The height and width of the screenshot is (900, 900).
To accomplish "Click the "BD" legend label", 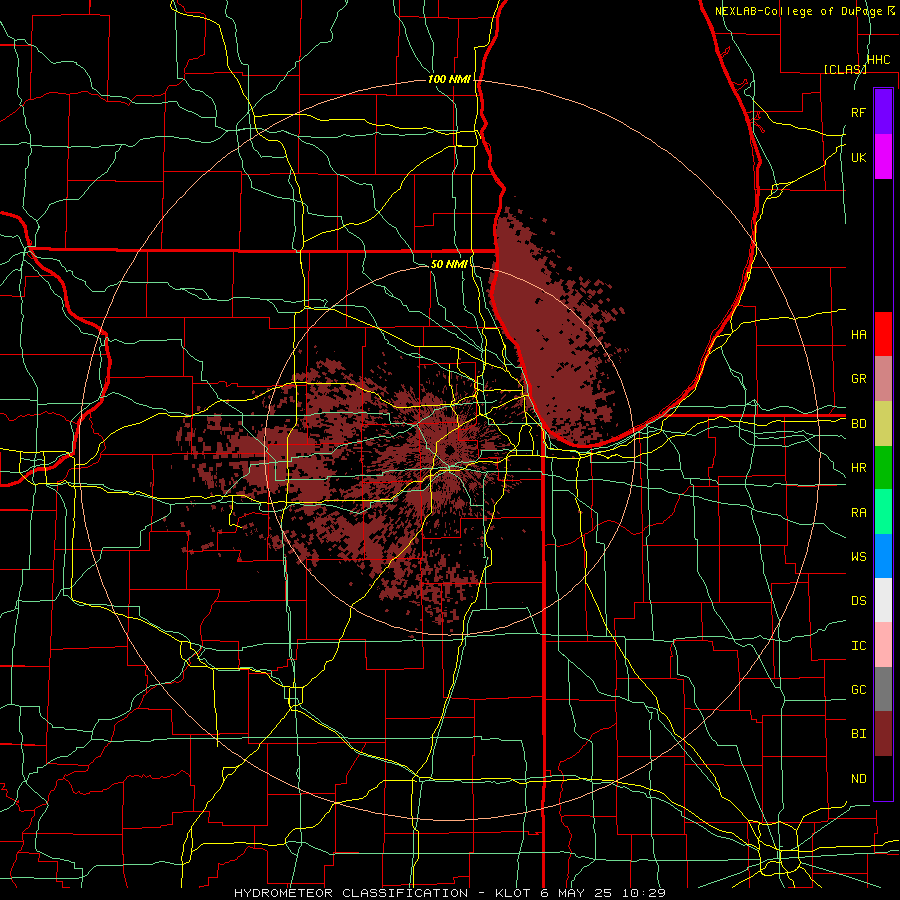I will tap(859, 424).
